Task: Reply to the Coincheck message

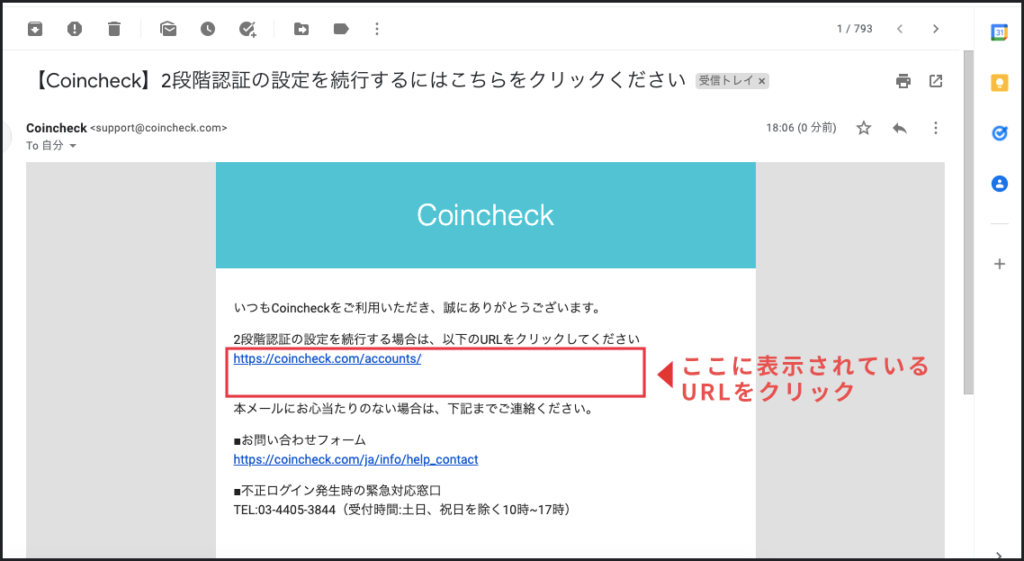Action: click(x=899, y=128)
